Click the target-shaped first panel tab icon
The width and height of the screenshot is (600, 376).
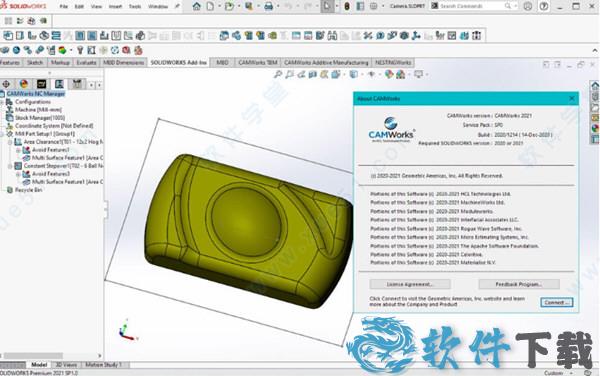6,84
